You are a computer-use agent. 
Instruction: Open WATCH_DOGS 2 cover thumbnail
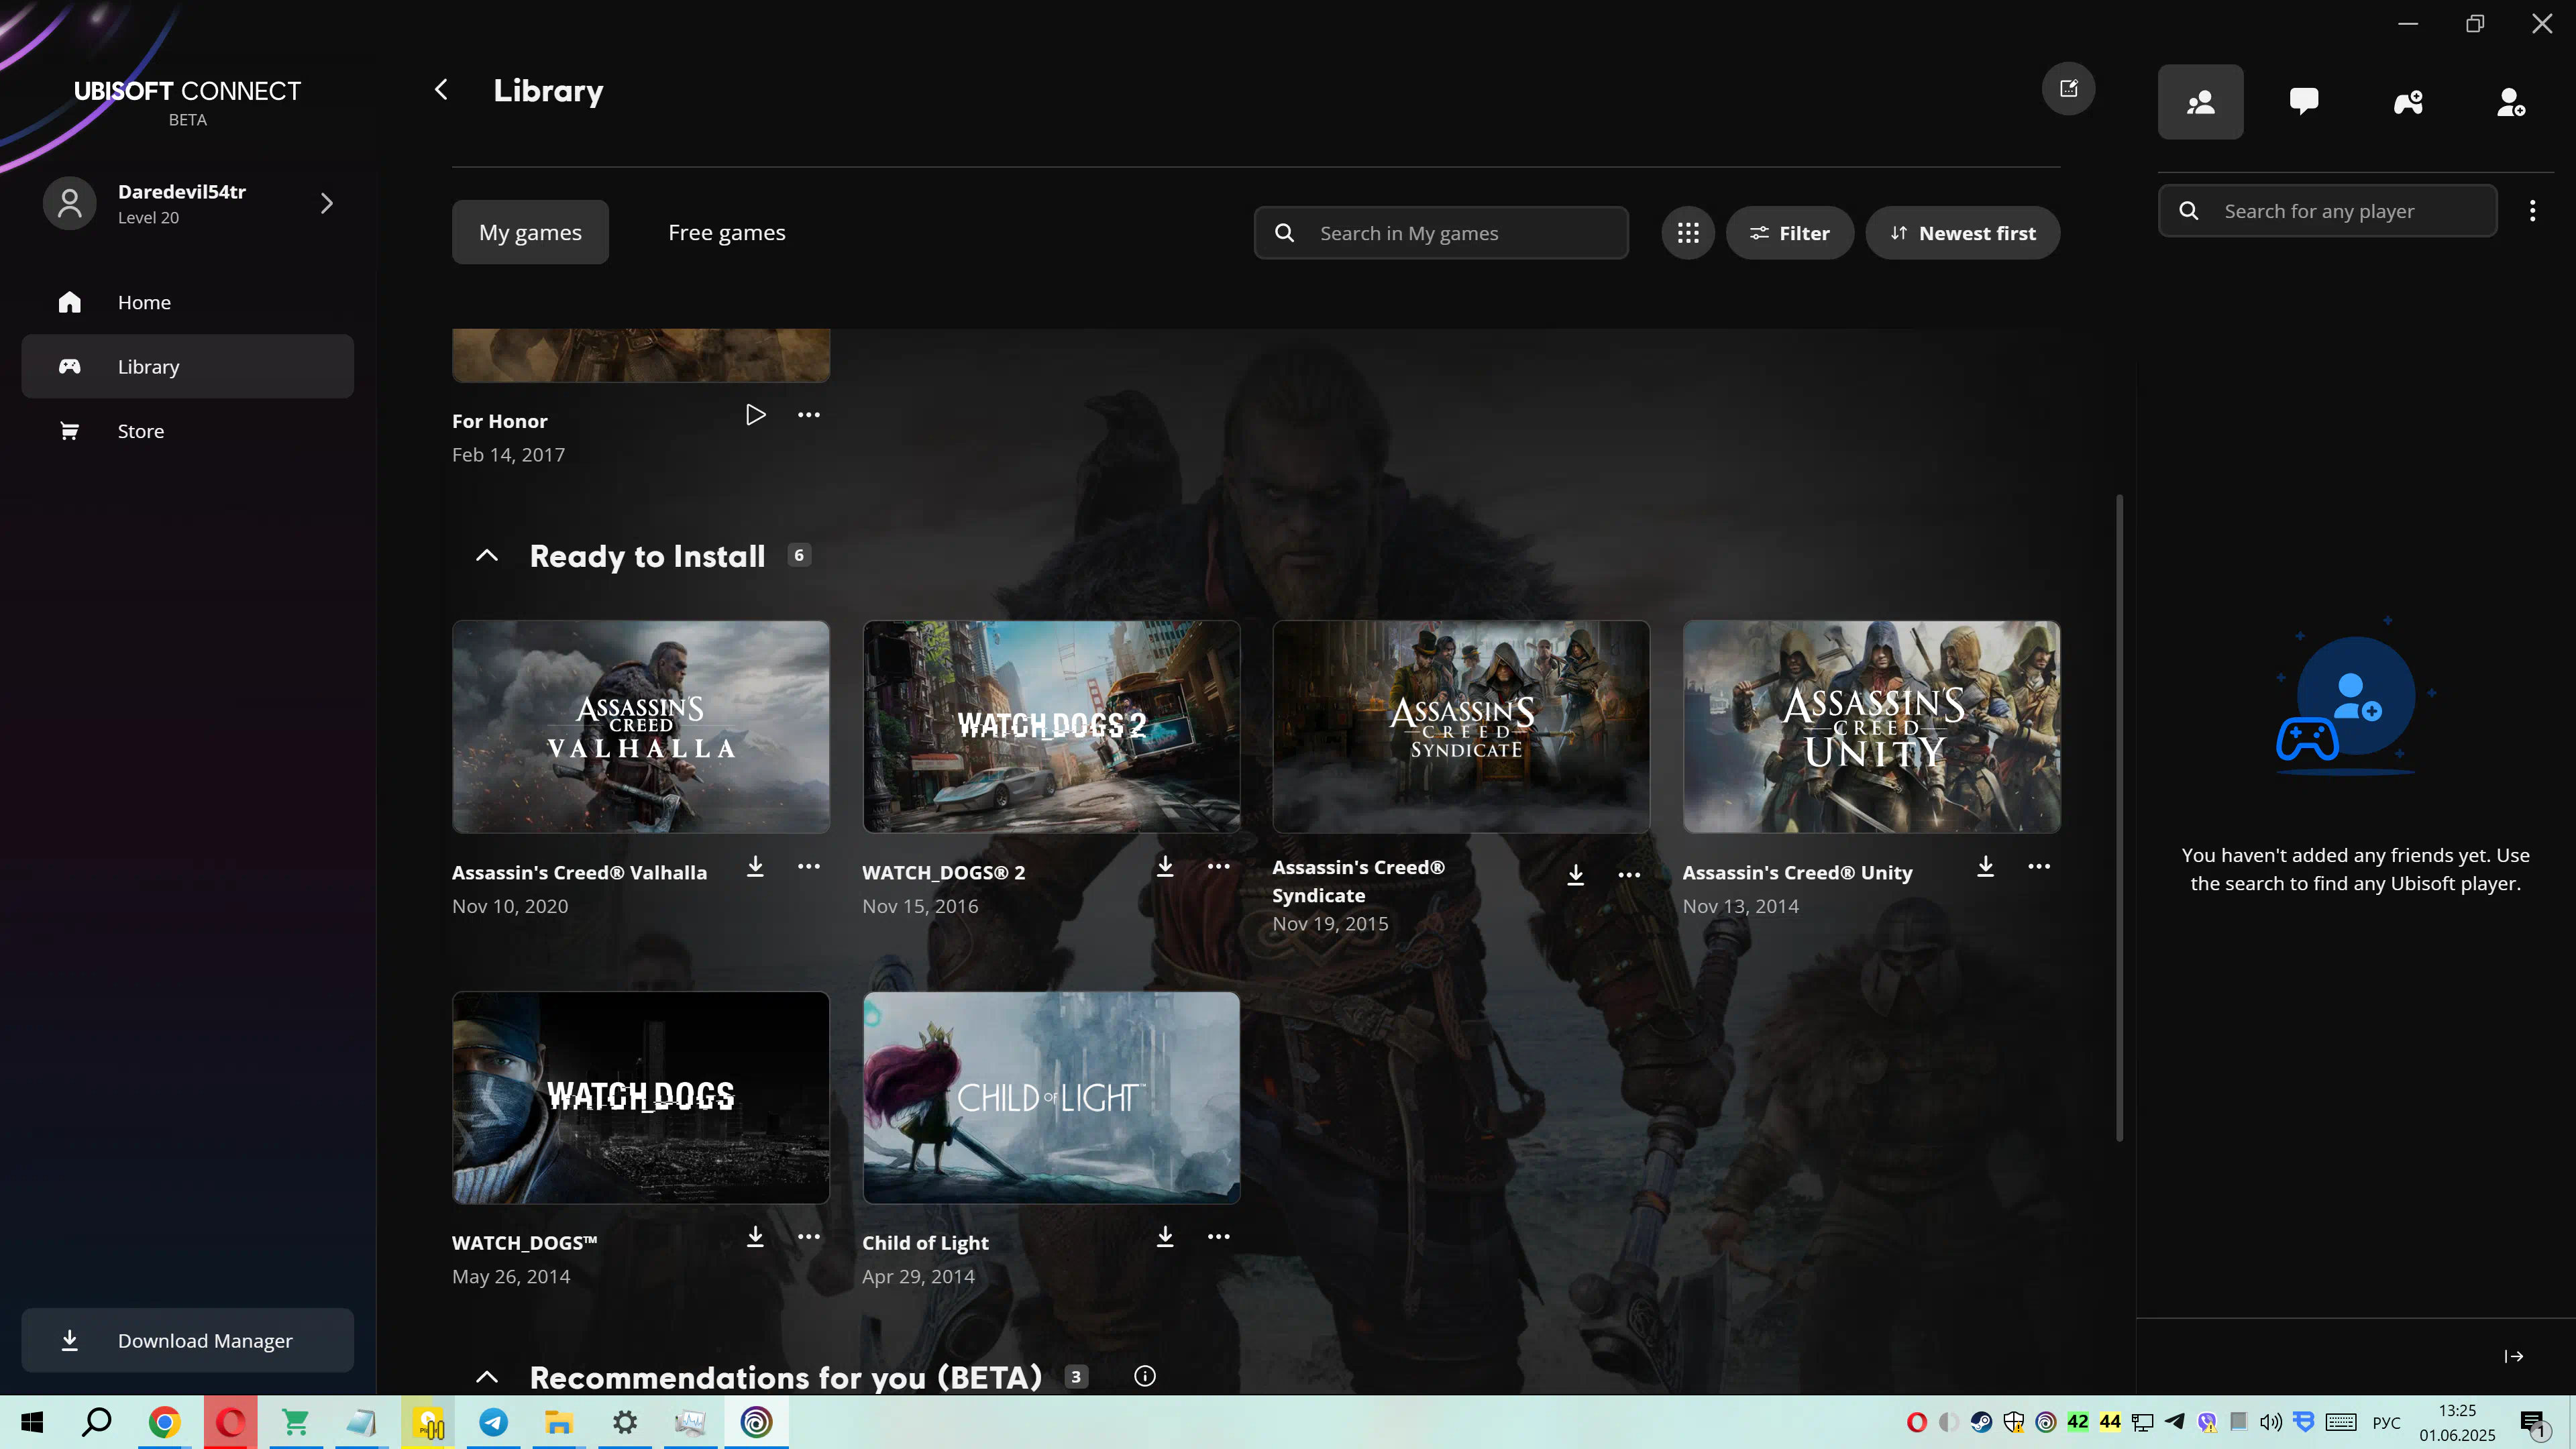click(1051, 727)
